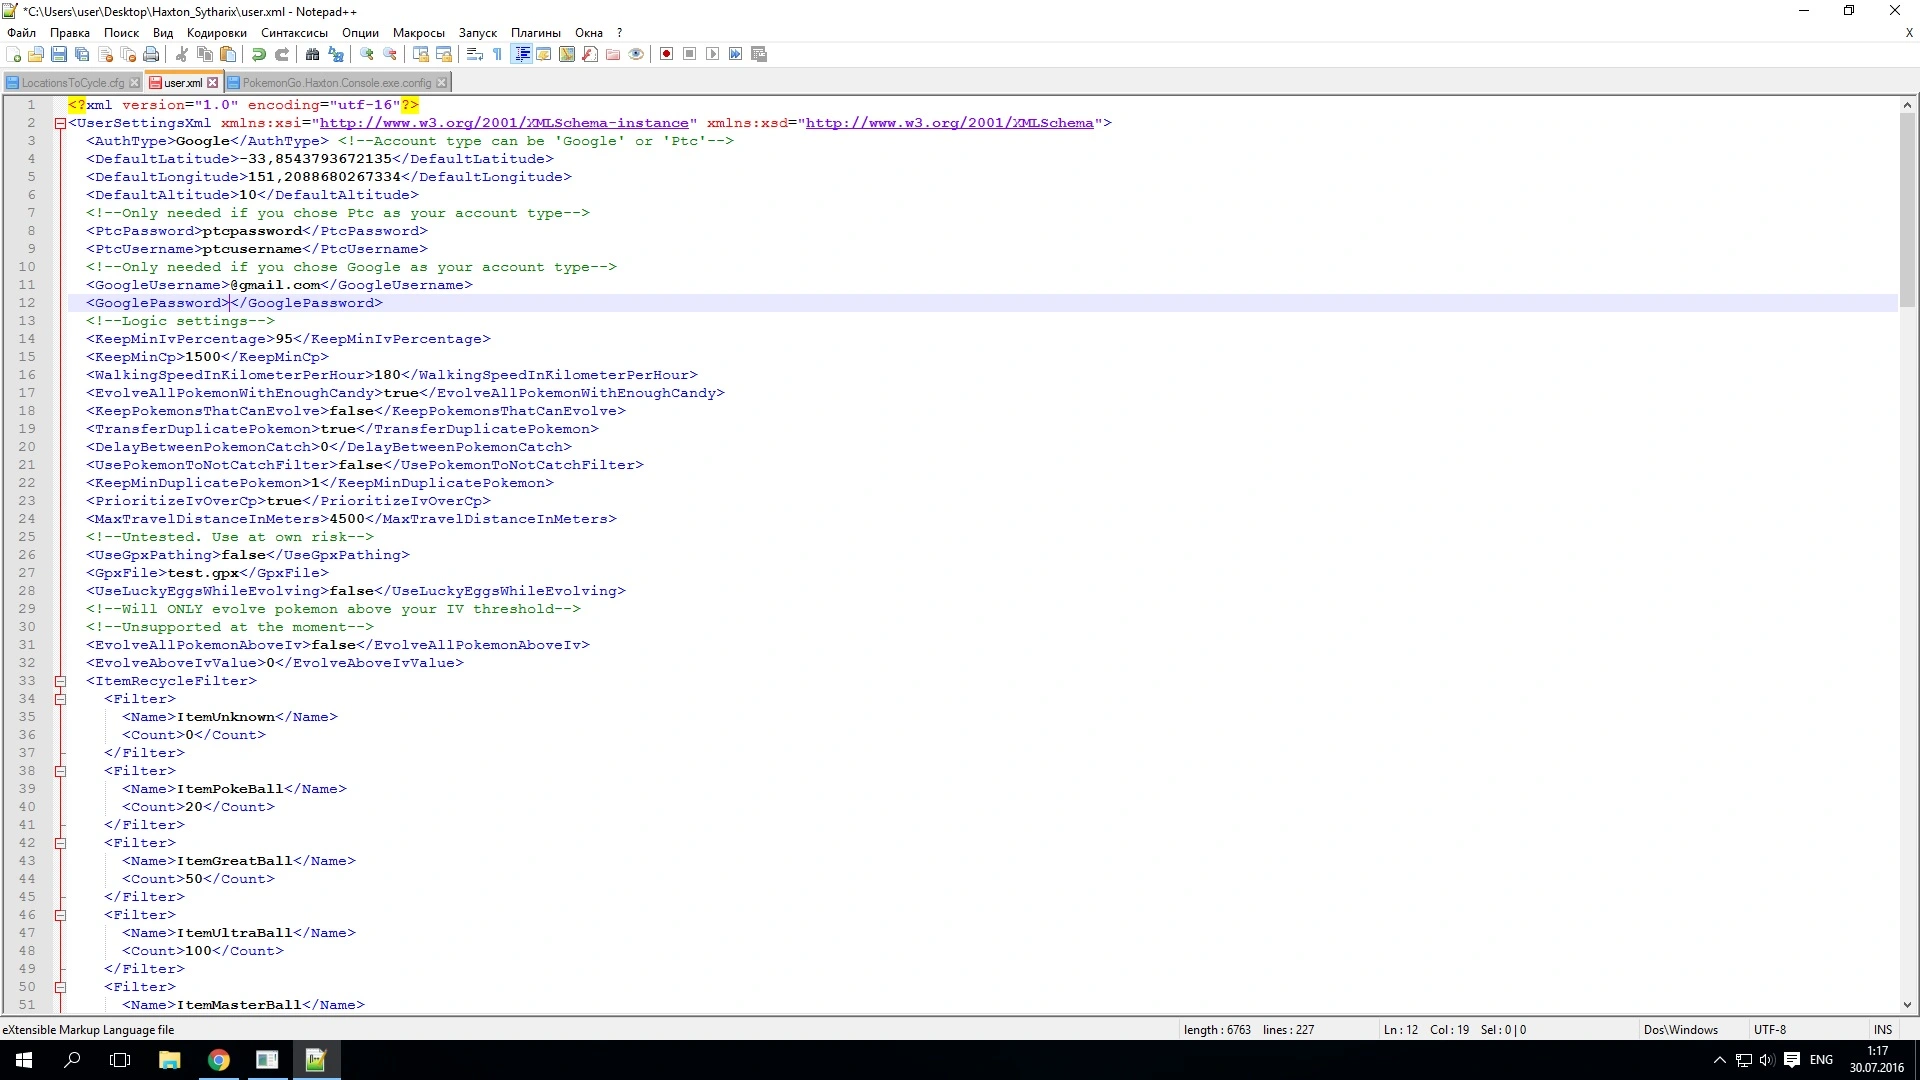Toggle word wrap in the toolbar

coord(475,54)
